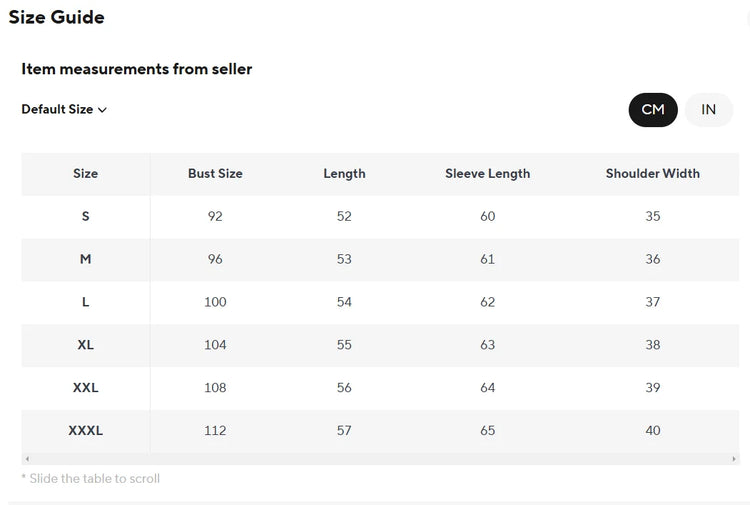Click the Shoulder Width column header

point(652,174)
